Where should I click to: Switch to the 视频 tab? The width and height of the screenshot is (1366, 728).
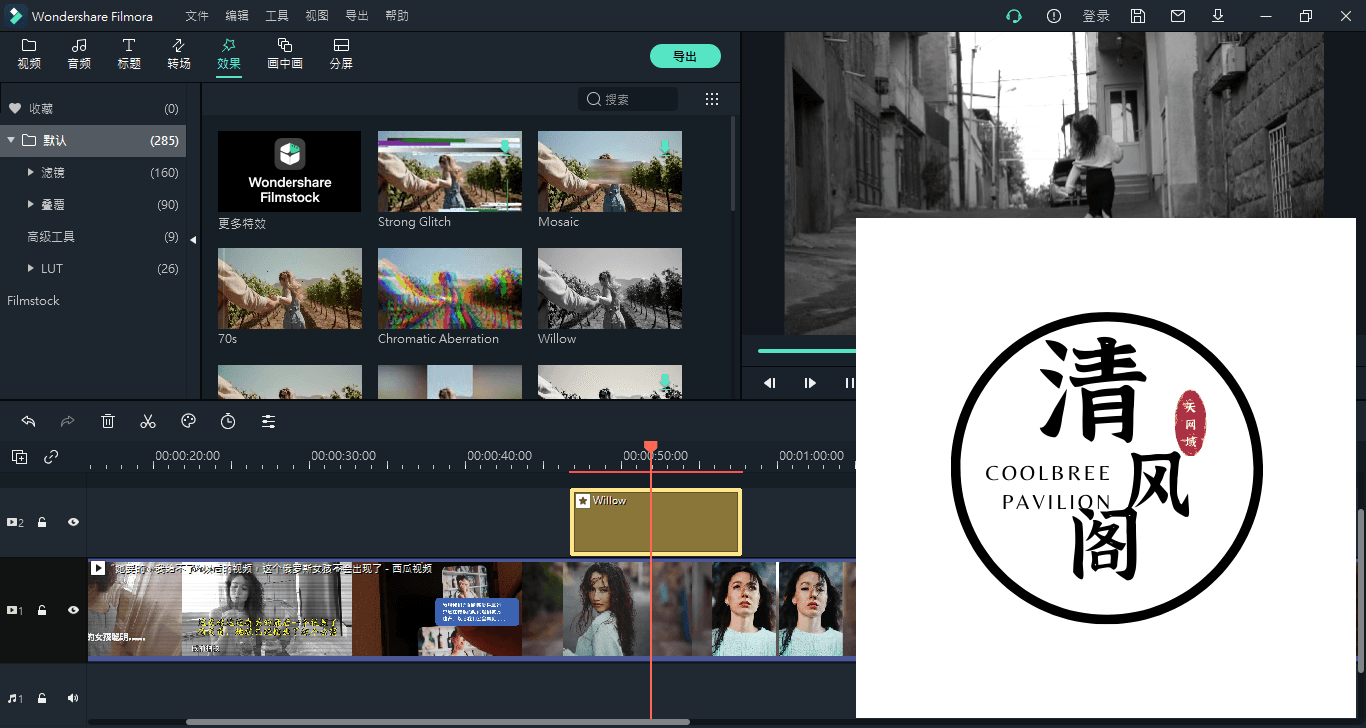tap(29, 54)
